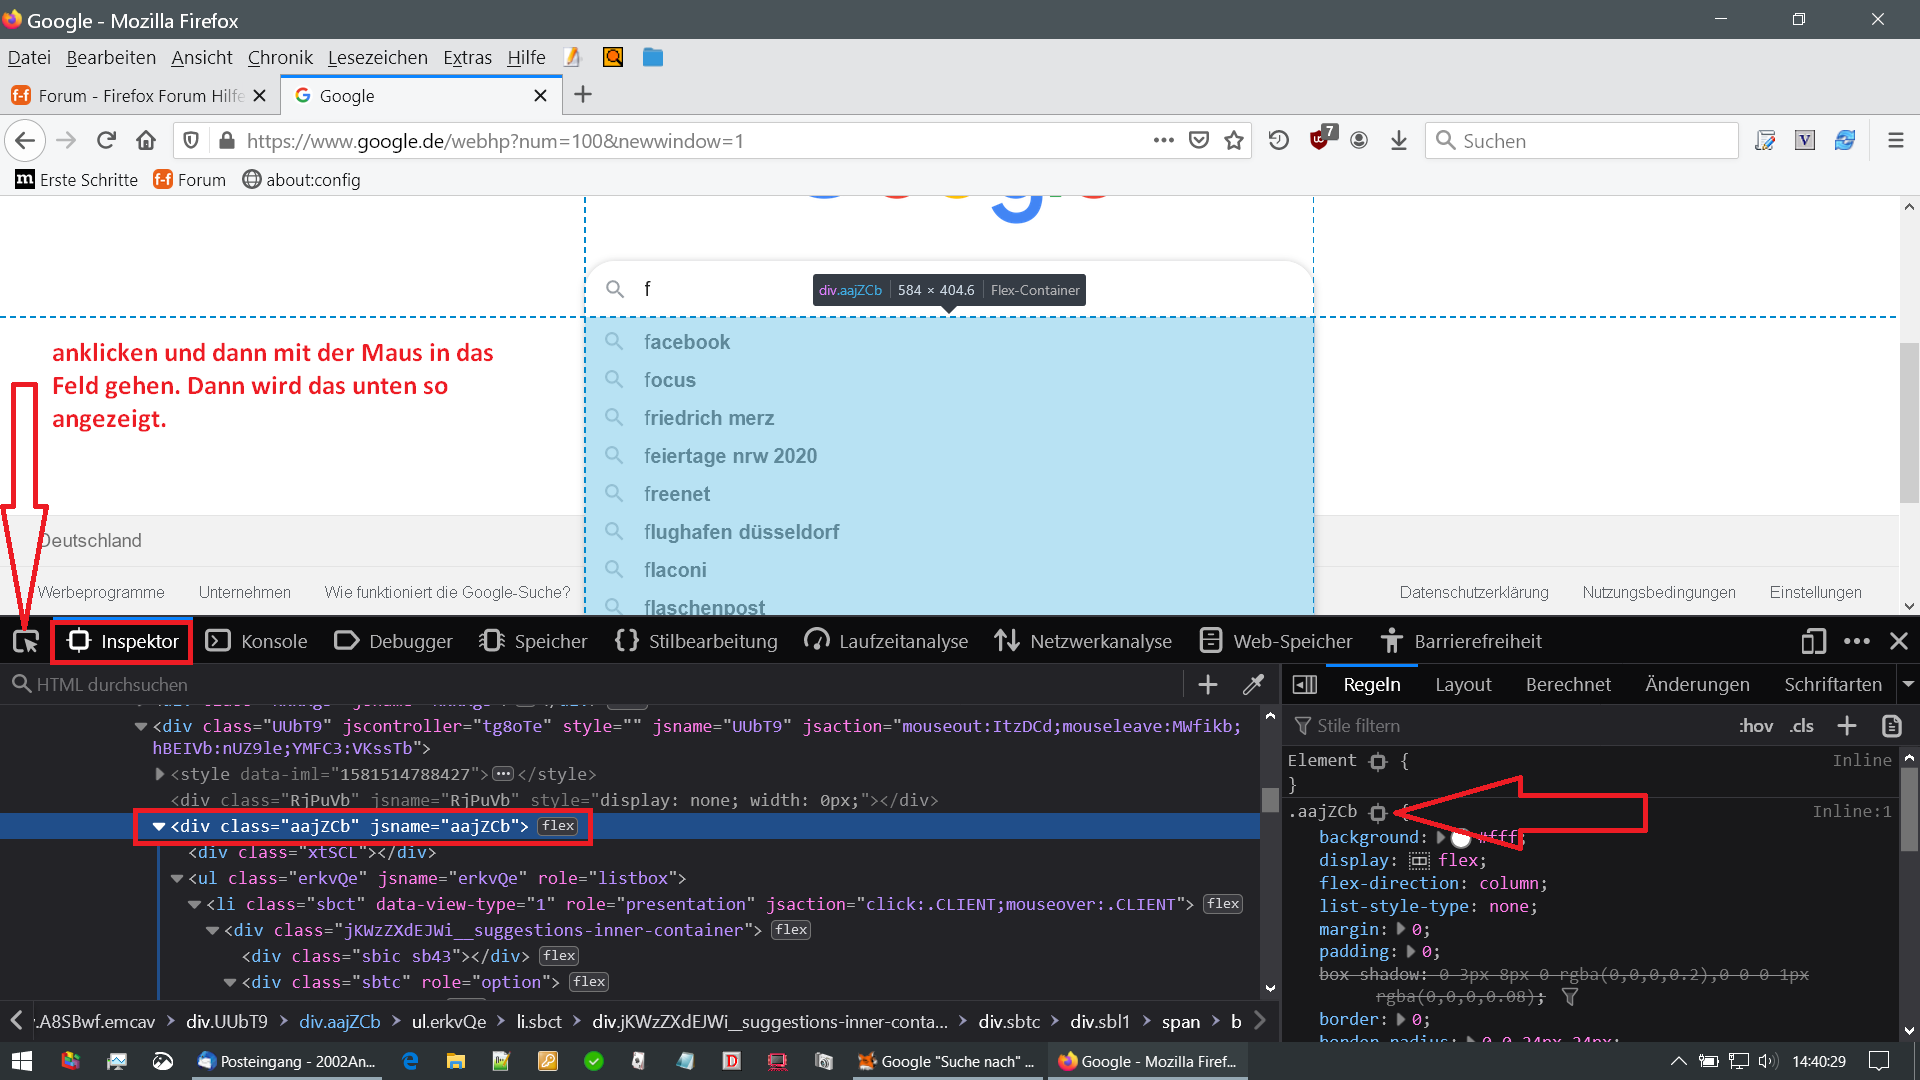The image size is (1920, 1080).
Task: Click the element picker icon in devtools
Action: 26,641
